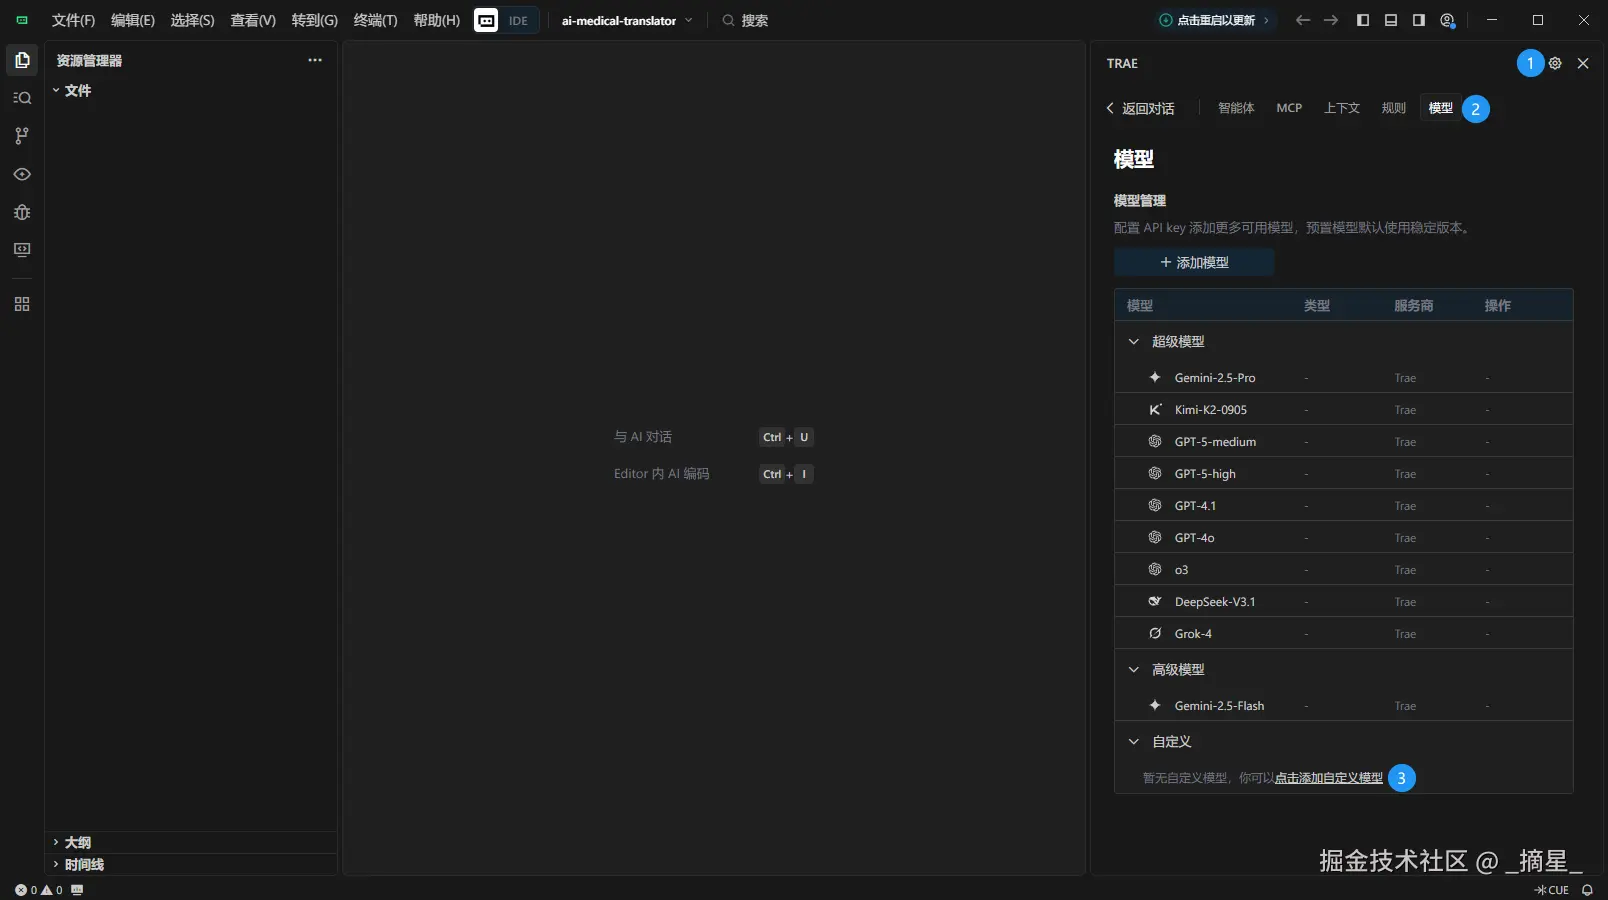Open the Source Control branch icon
The height and width of the screenshot is (900, 1608).
click(22, 136)
